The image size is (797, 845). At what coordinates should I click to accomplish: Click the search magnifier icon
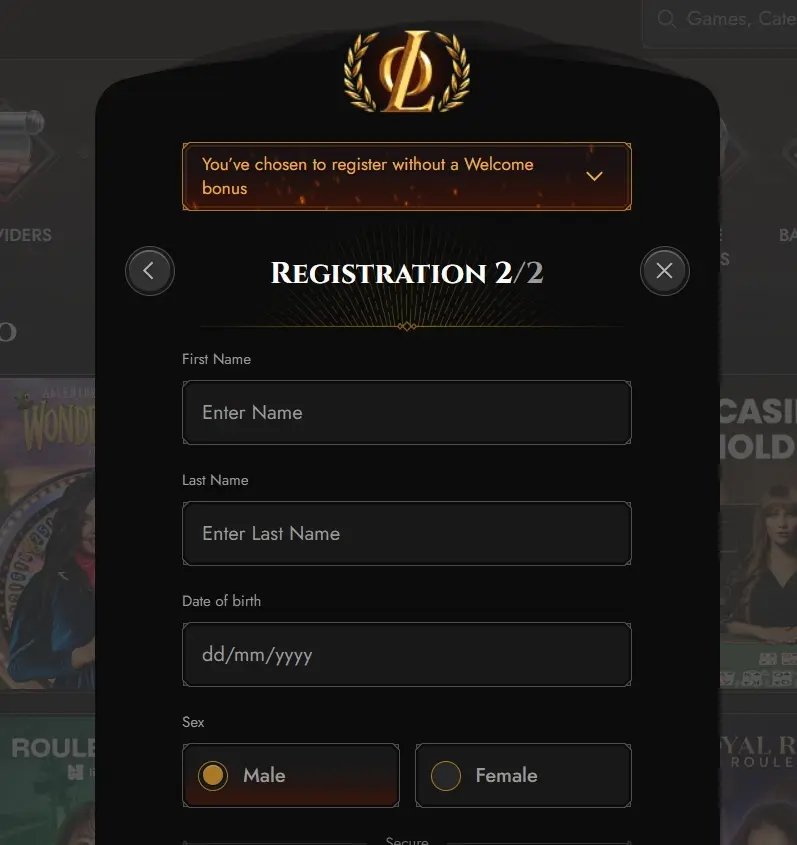click(667, 19)
